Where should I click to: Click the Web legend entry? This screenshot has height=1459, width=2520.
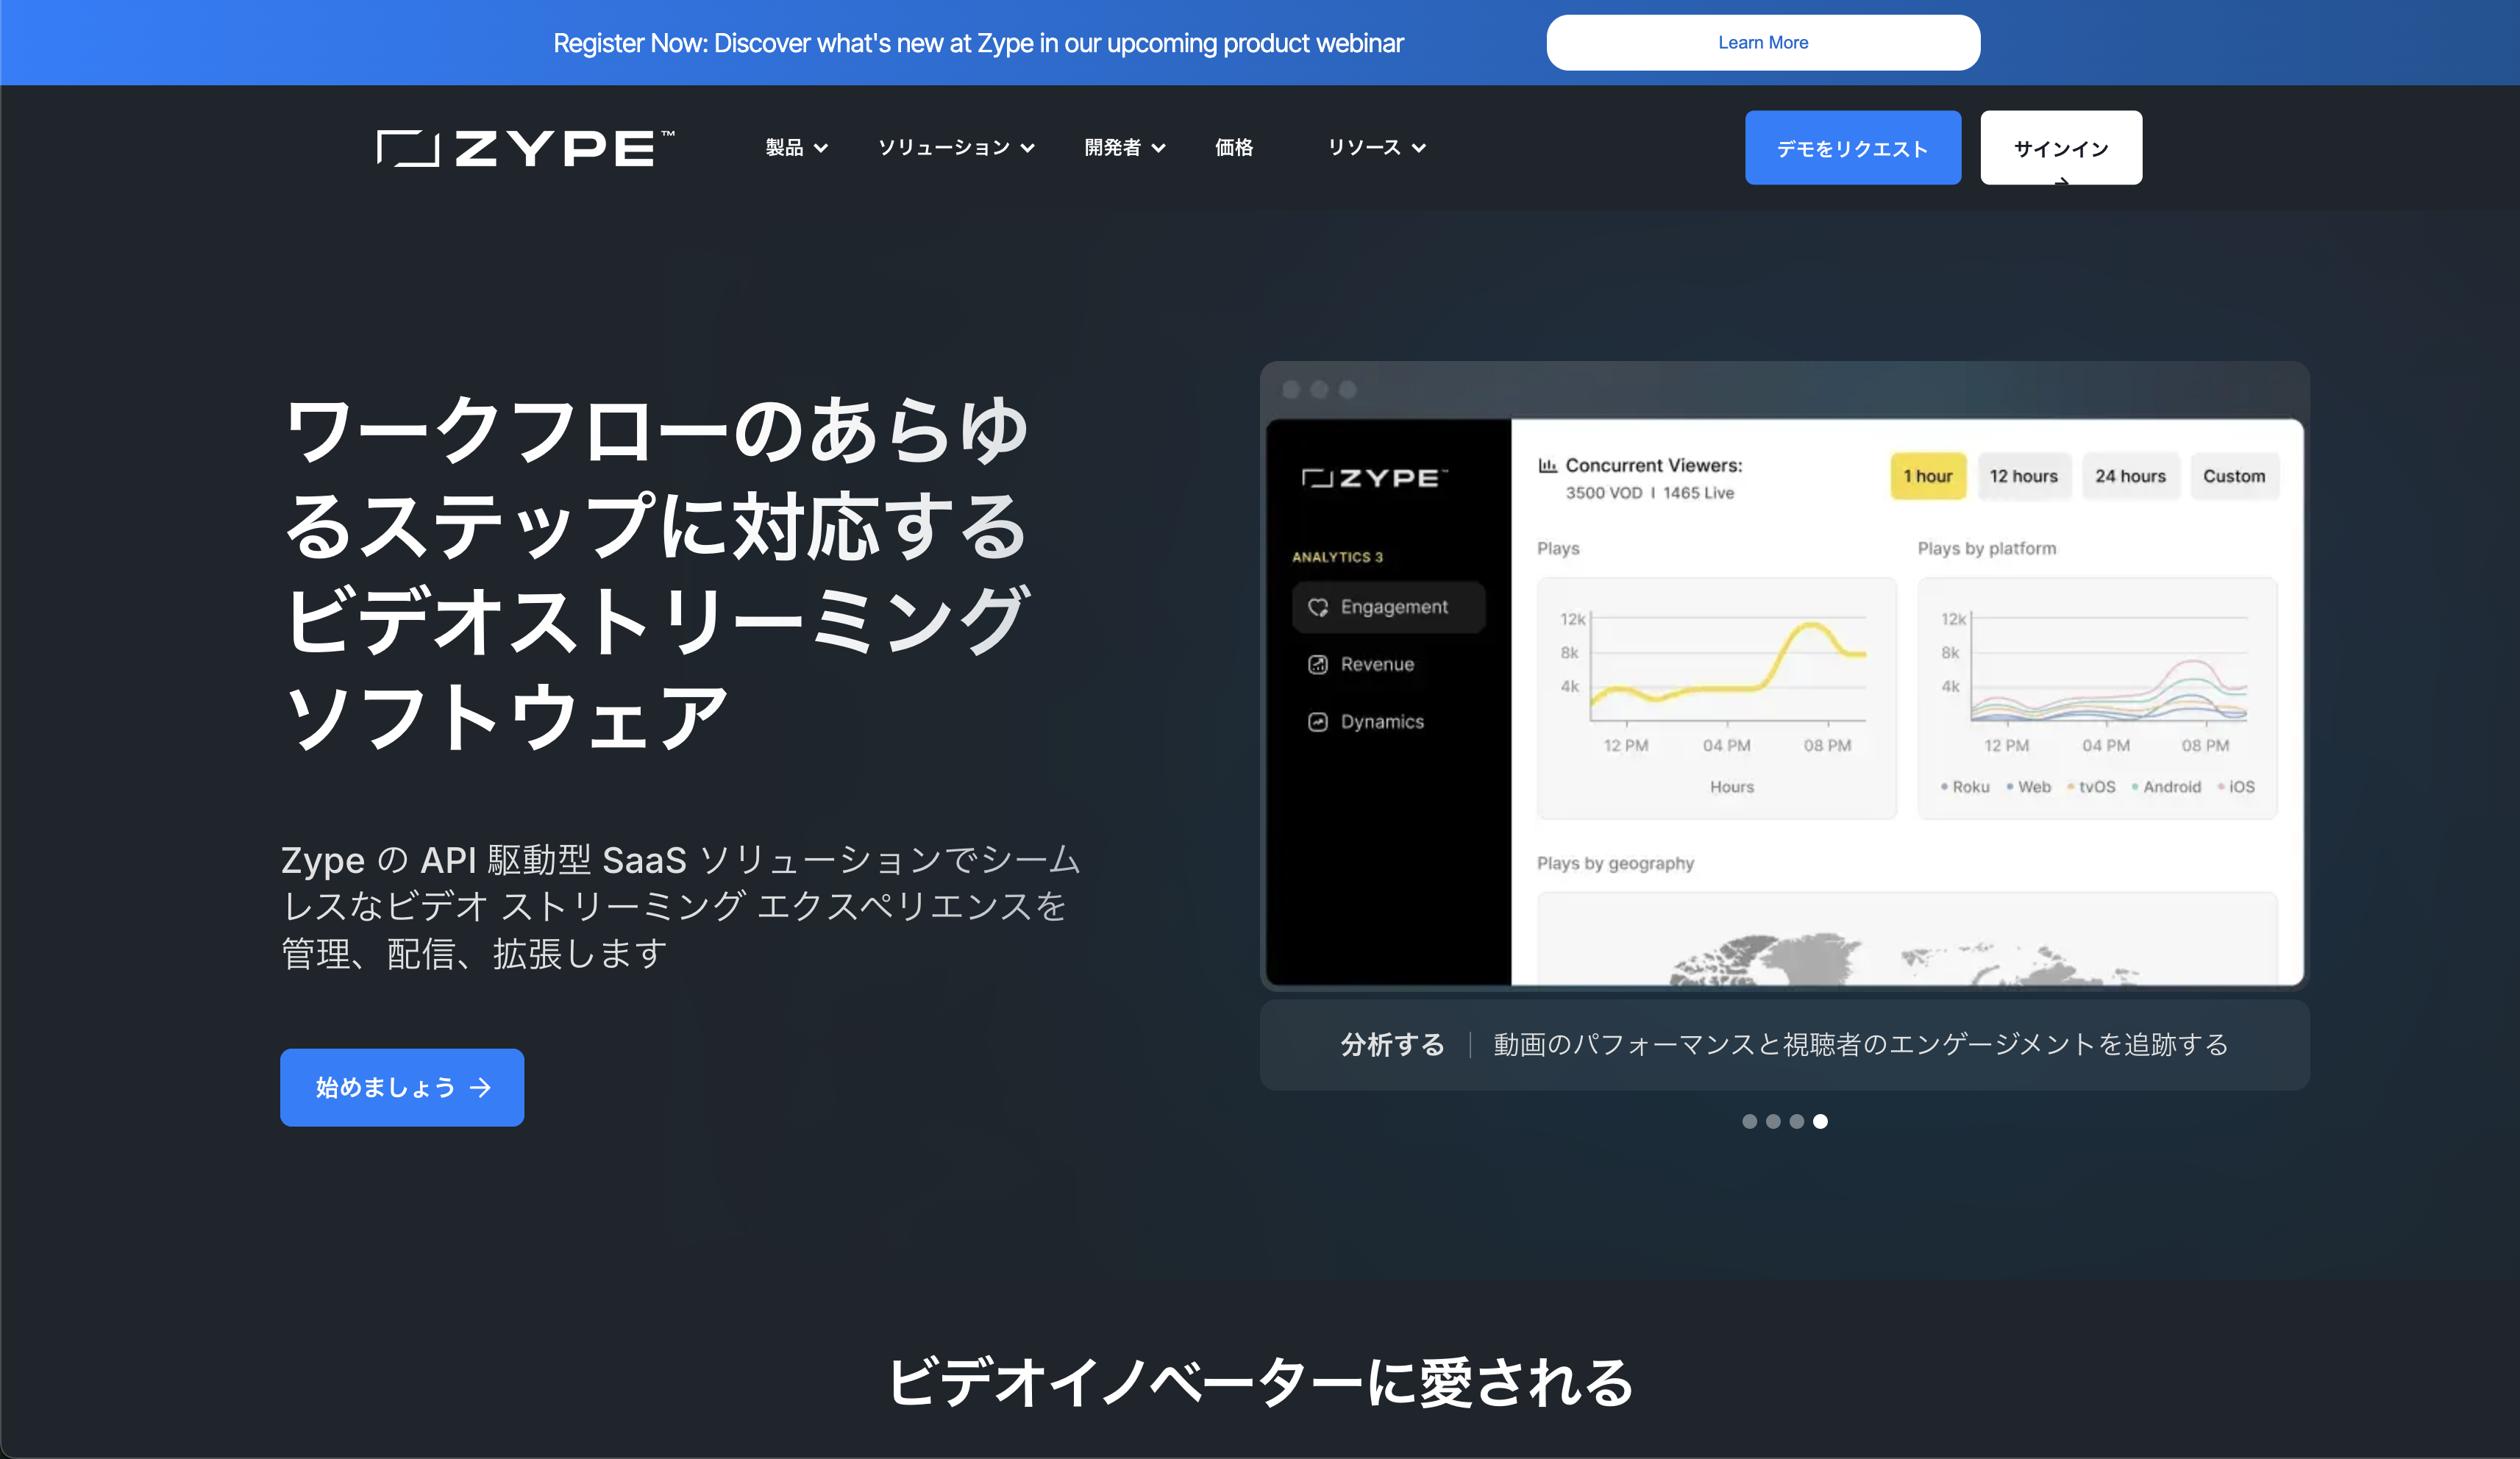click(x=2029, y=787)
